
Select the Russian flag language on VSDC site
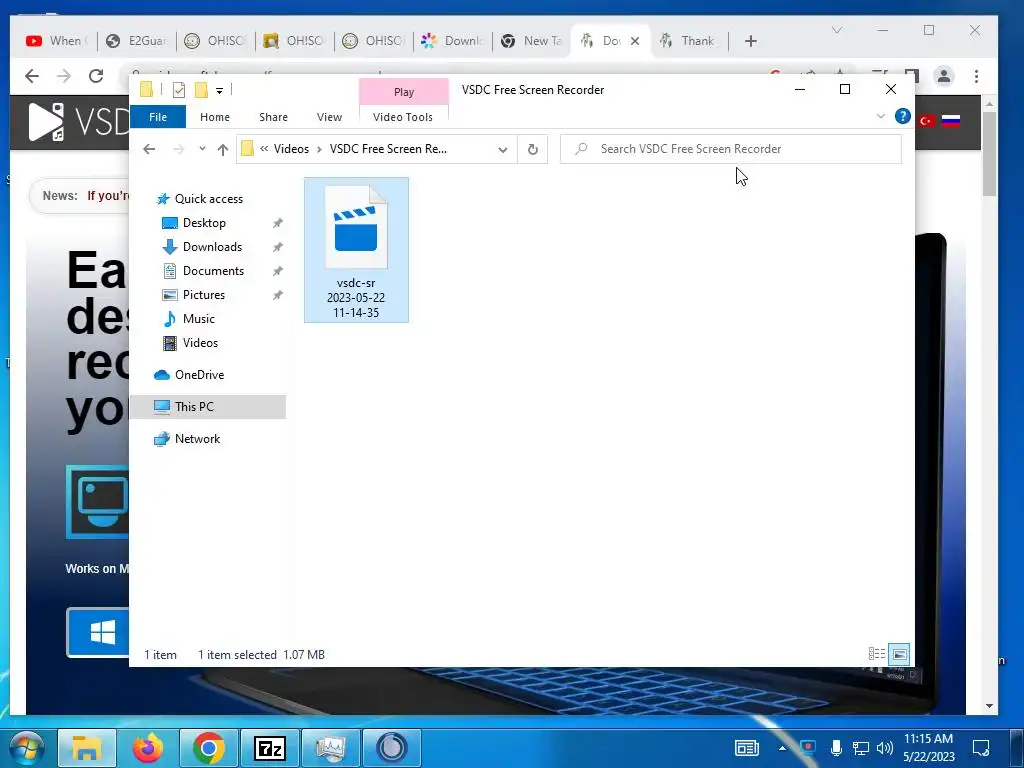click(951, 121)
